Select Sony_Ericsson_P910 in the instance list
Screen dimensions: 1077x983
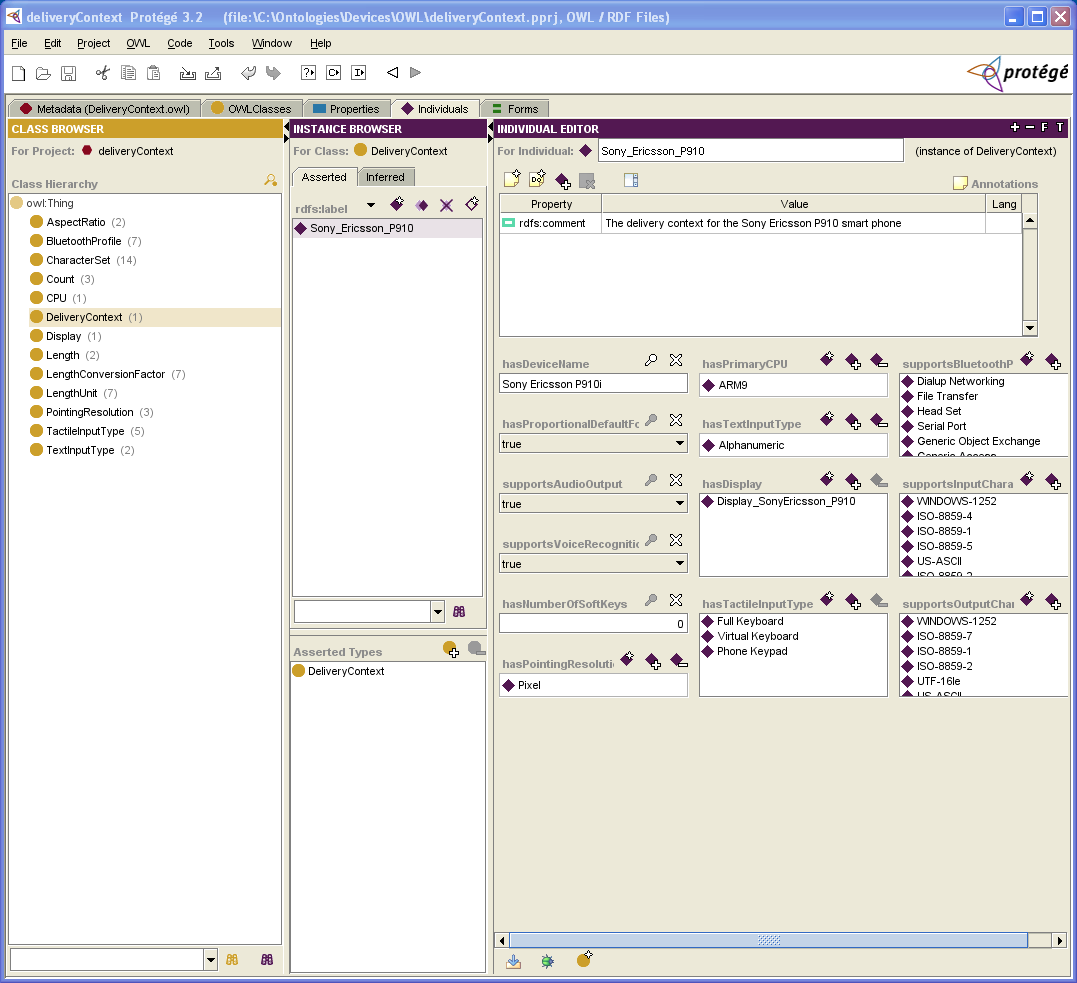[361, 228]
